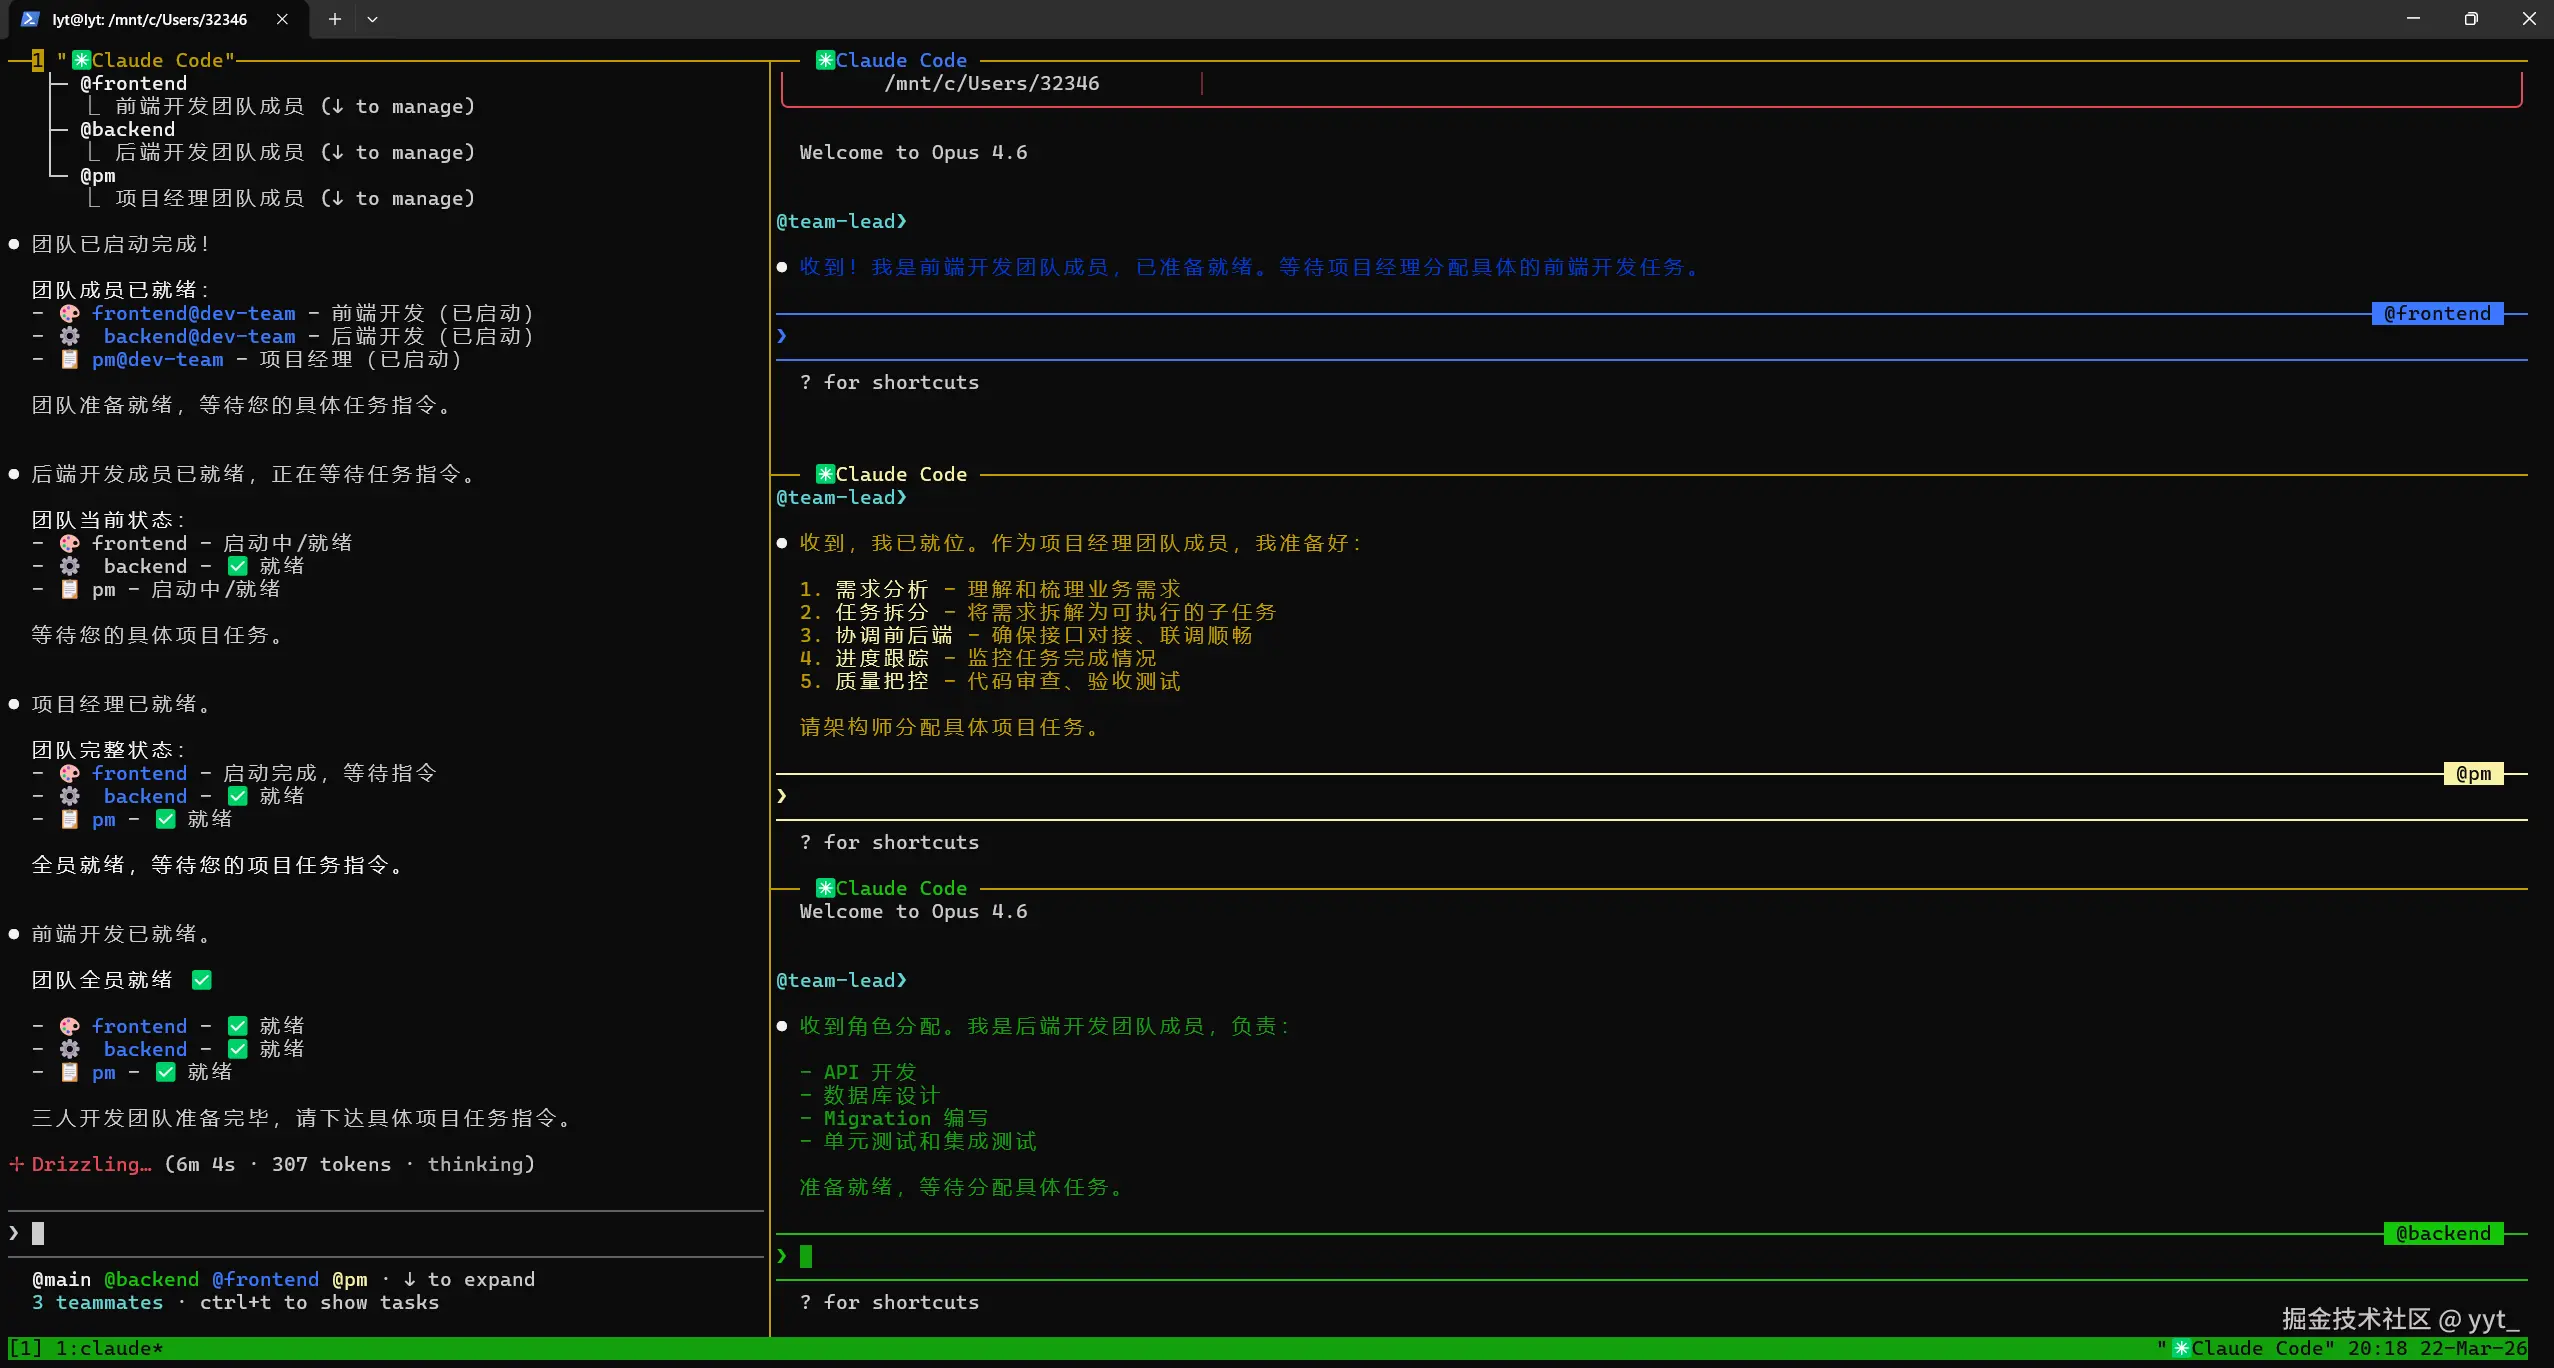
Task: Click the clipboard emoji beside pm@dev-team
Action: coord(69,359)
